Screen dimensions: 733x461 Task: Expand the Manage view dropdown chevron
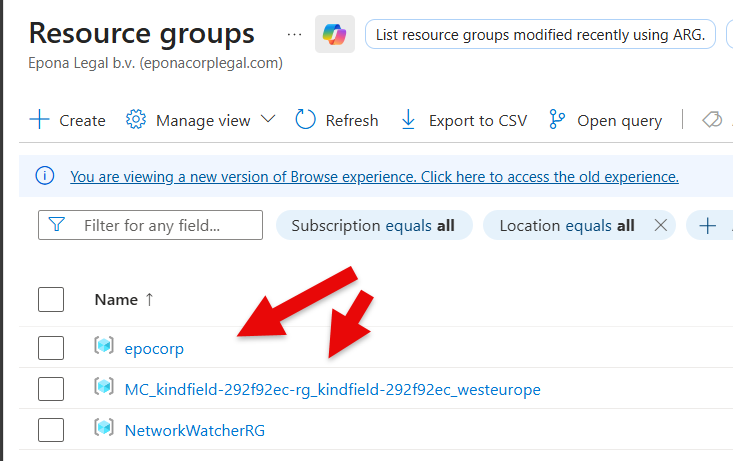268,120
